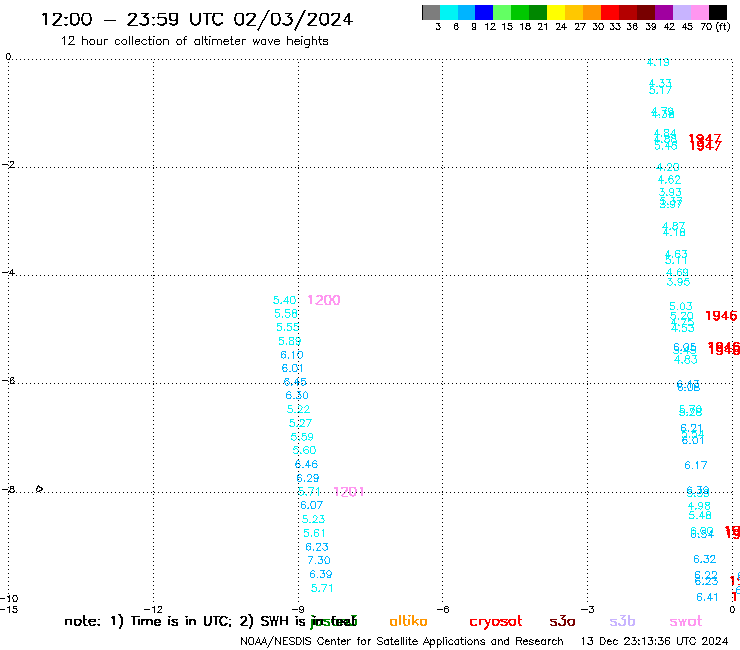Select the reading '6.29'

point(308,478)
